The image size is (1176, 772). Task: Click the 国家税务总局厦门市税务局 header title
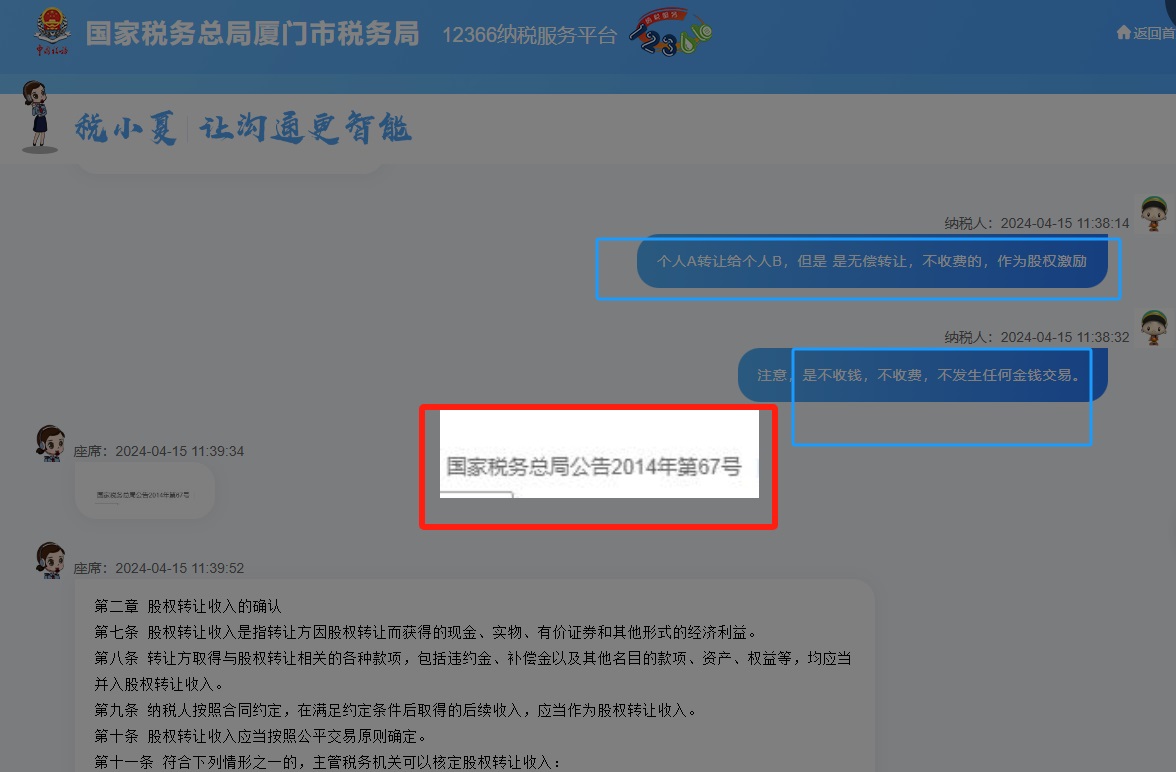pyautogui.click(x=252, y=33)
